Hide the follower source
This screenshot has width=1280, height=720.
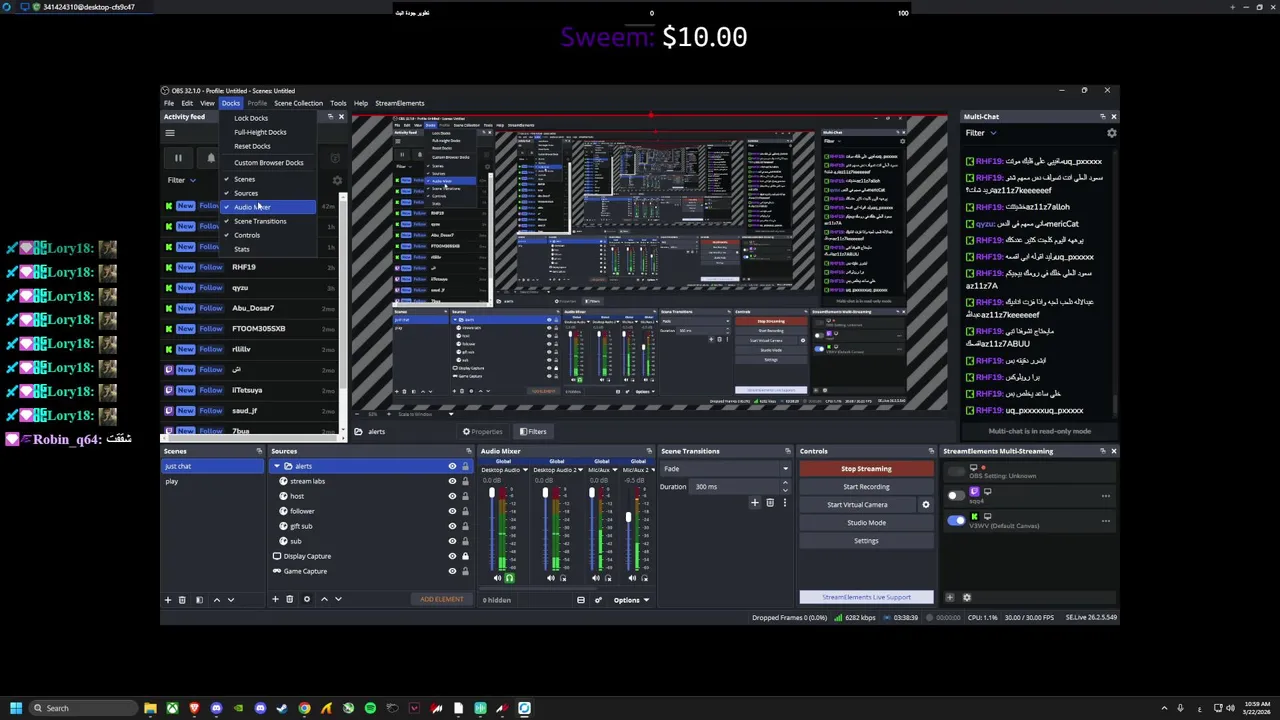point(452,511)
